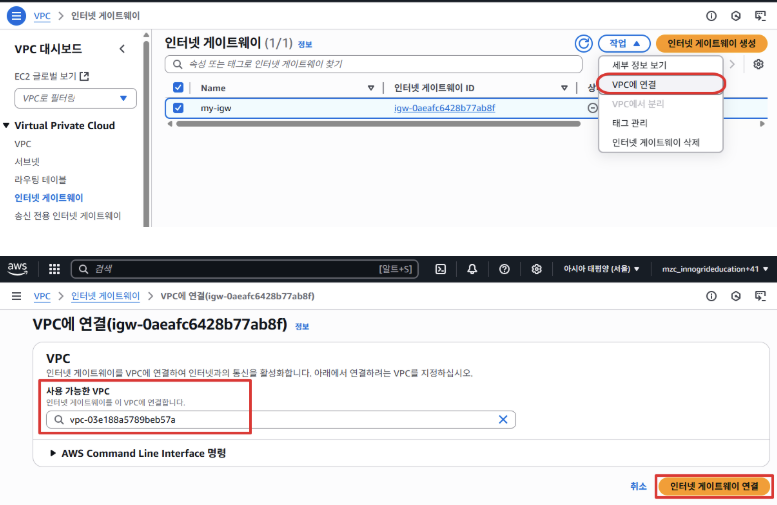Viewport: 777px width, 505px height.
Task: Click the 사용 가능한 VPC input field
Action: click(x=281, y=419)
